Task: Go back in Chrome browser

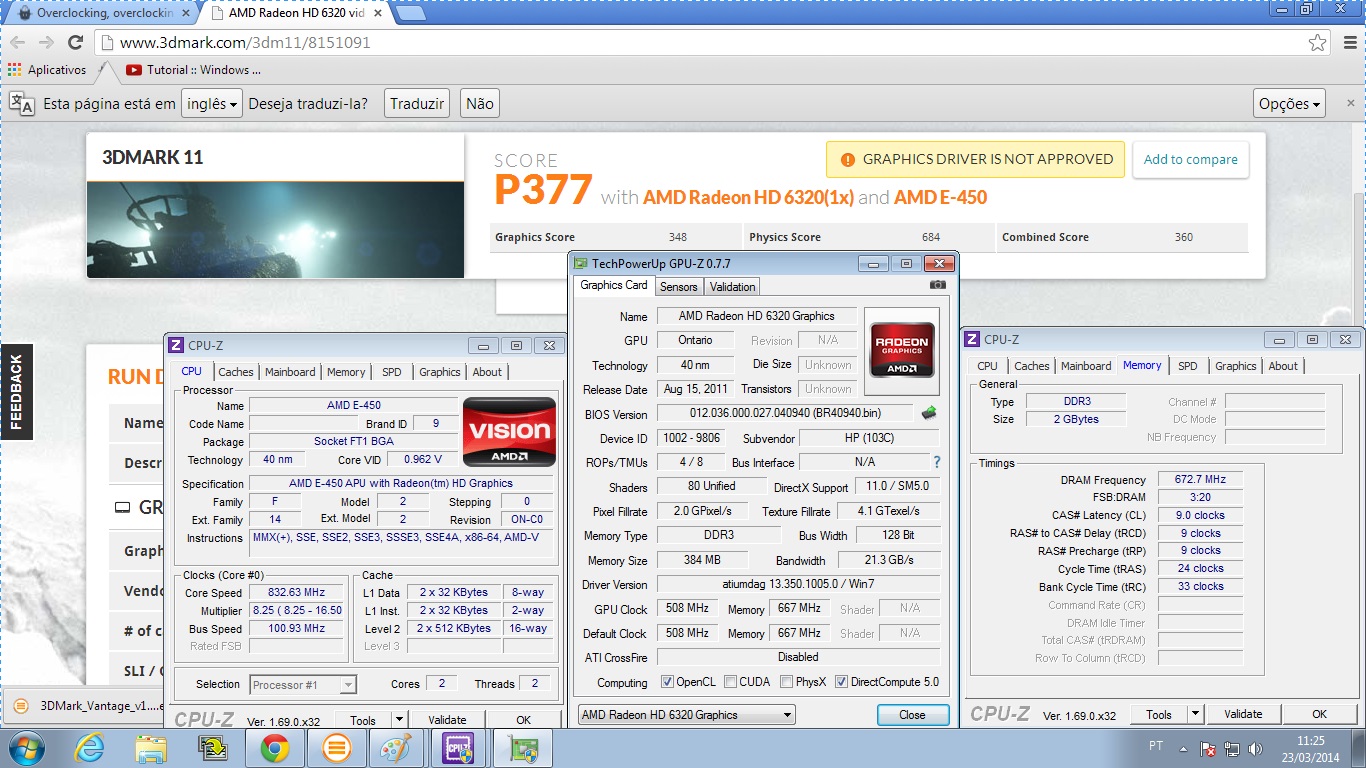Action: click(18, 43)
